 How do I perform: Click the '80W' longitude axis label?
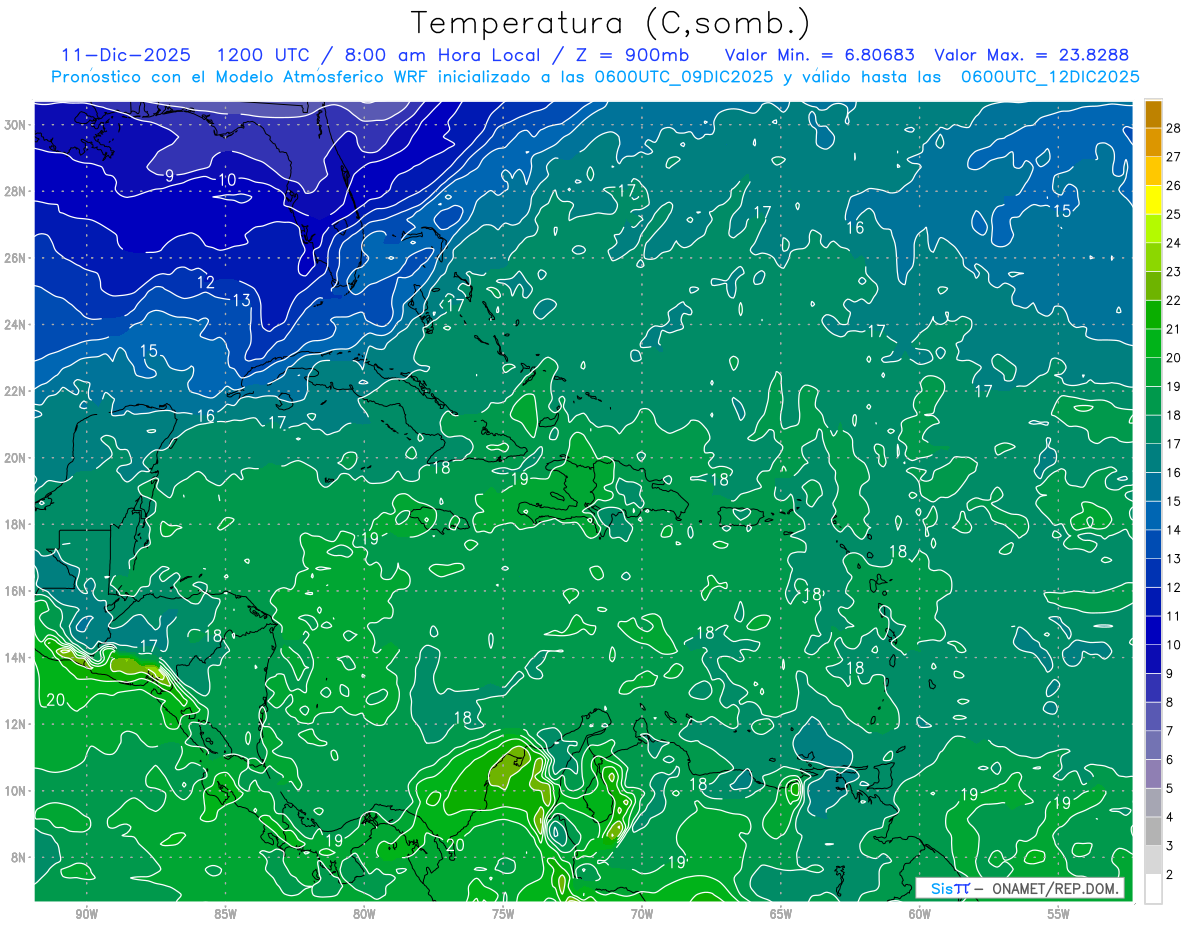coord(364,914)
